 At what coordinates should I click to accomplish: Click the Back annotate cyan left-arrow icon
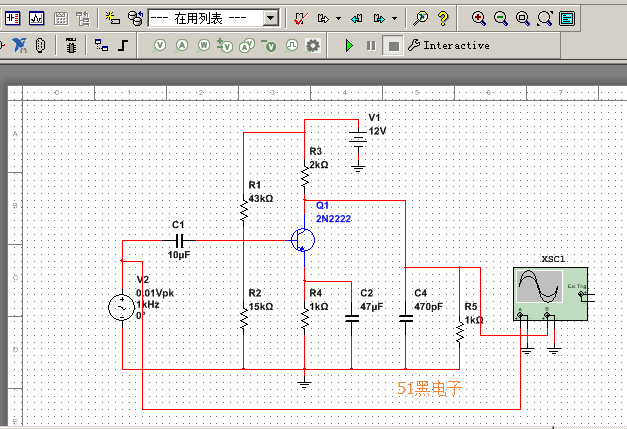point(357,18)
